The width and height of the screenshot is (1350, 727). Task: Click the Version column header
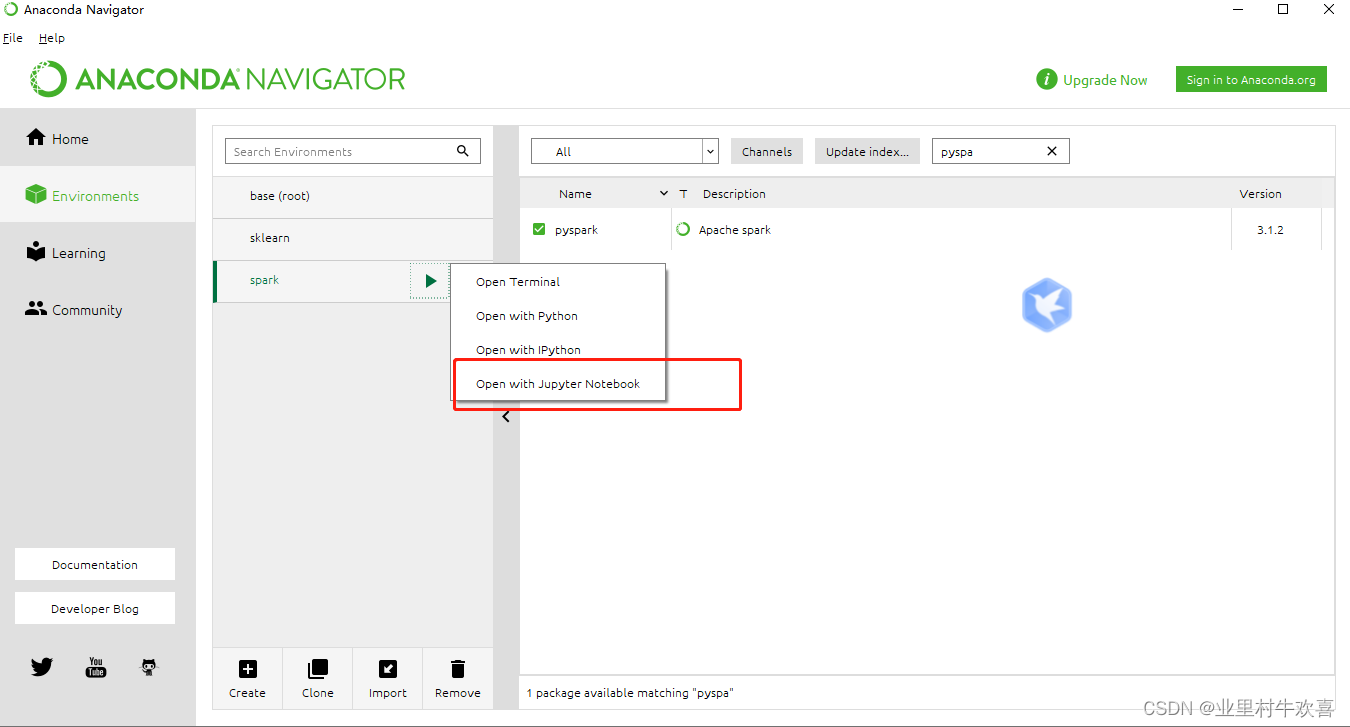coord(1260,194)
